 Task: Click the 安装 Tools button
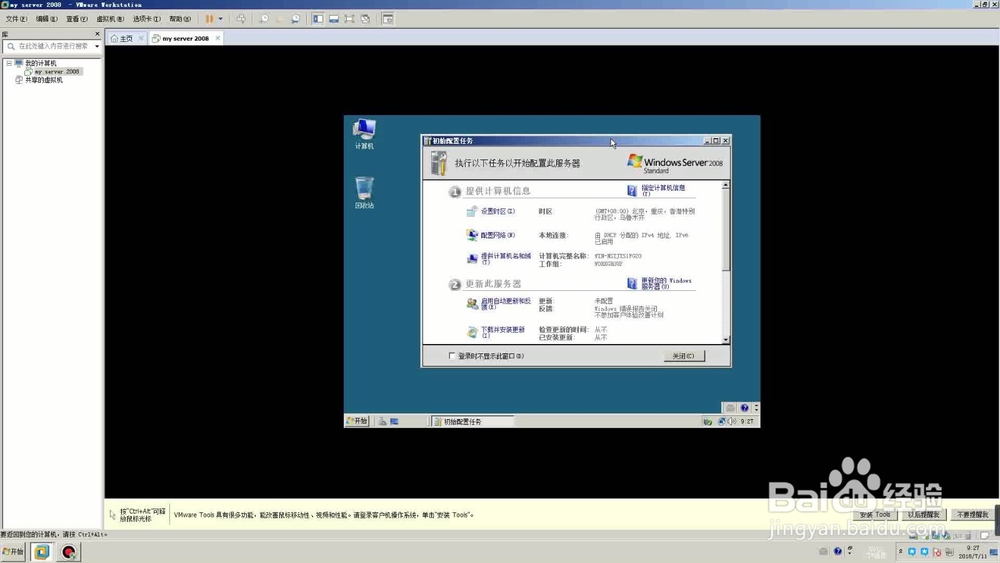875,515
